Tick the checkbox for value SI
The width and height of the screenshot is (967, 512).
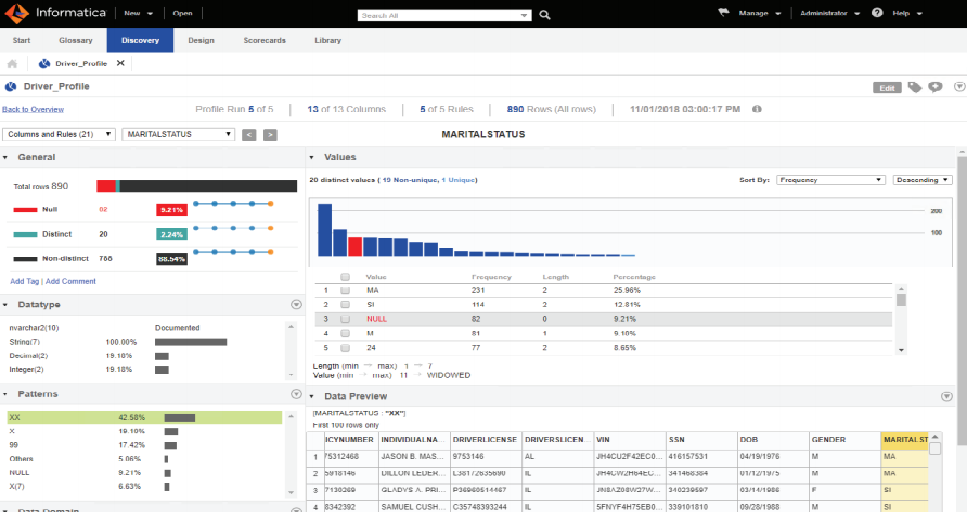click(345, 305)
